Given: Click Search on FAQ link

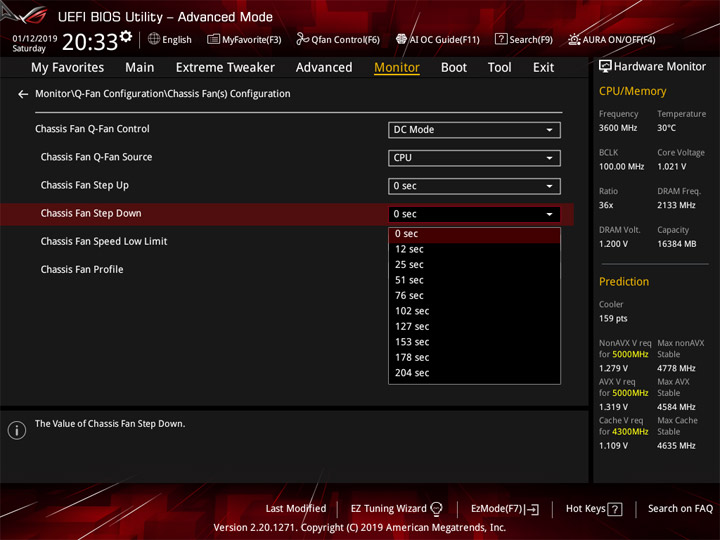Looking at the screenshot, I should click(x=680, y=509).
